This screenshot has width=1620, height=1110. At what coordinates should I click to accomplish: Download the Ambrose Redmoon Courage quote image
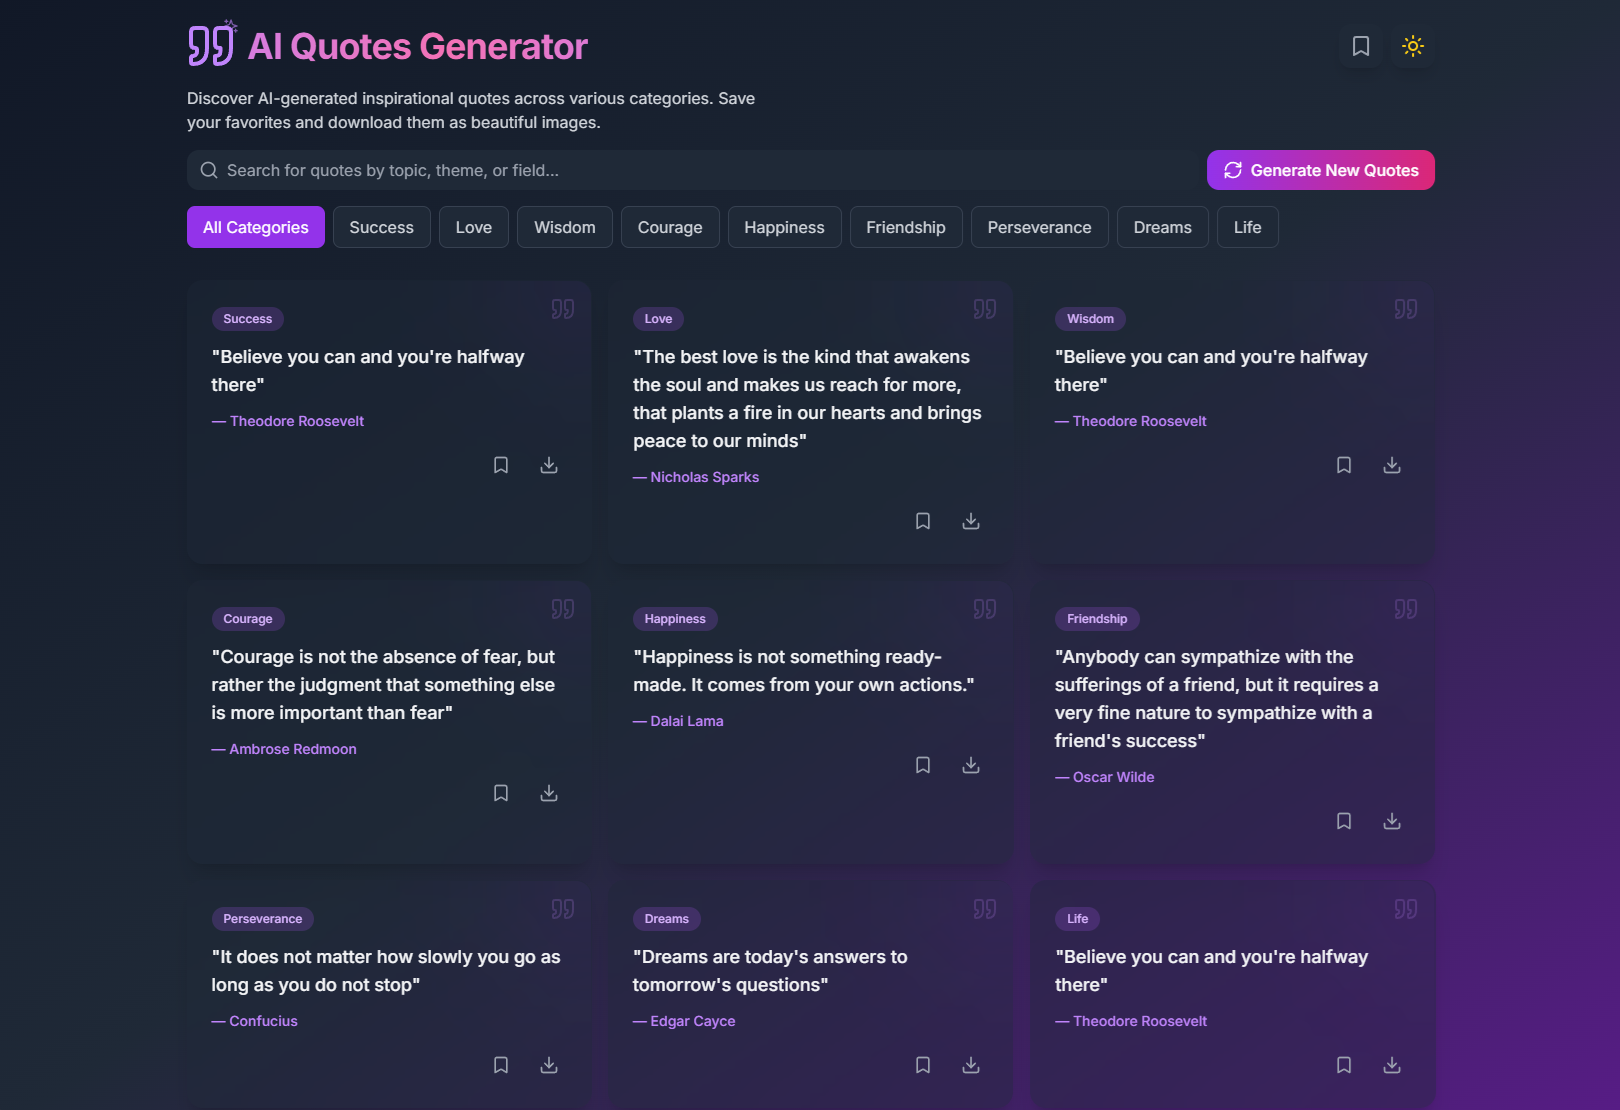[x=548, y=793]
